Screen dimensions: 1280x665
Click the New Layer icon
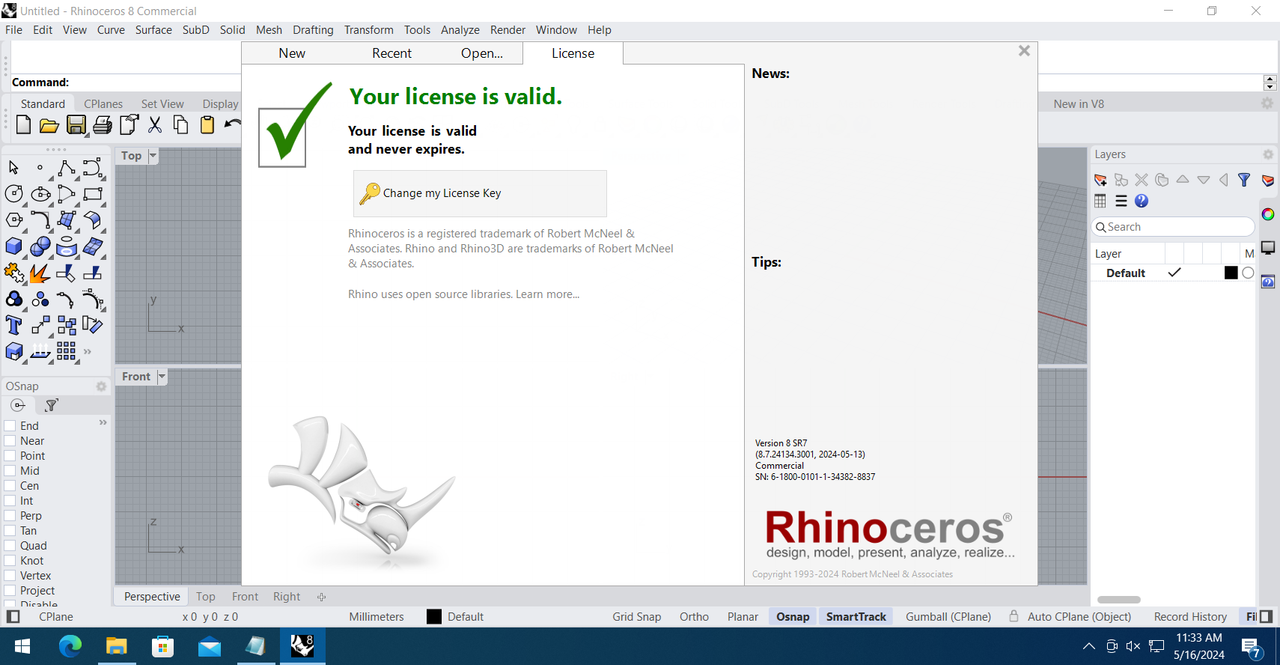click(1101, 180)
